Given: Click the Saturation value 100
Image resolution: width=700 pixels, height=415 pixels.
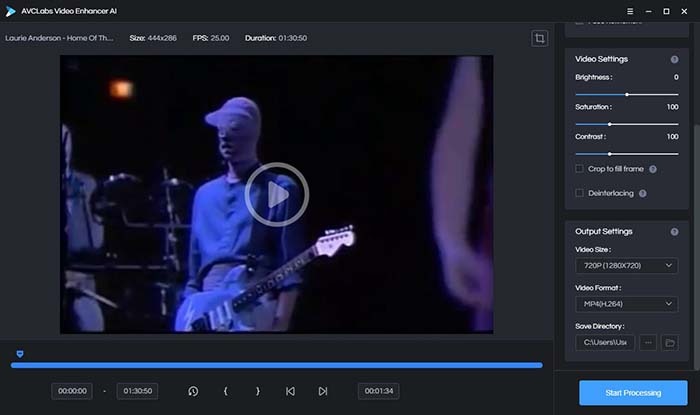Looking at the screenshot, I should [672, 107].
